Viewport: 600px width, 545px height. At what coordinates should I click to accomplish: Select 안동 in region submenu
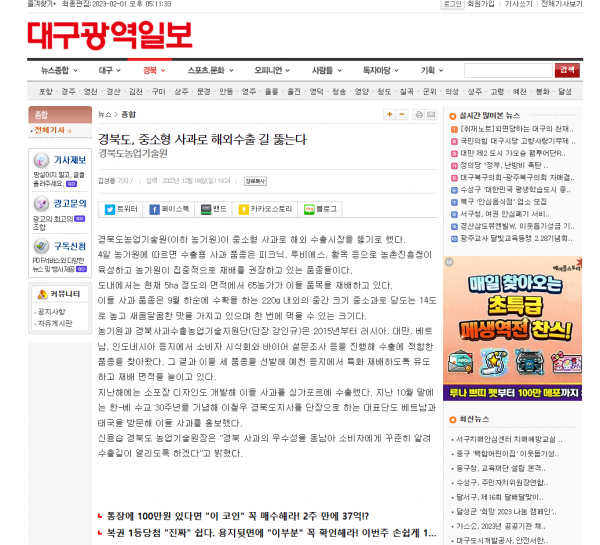coord(226,91)
